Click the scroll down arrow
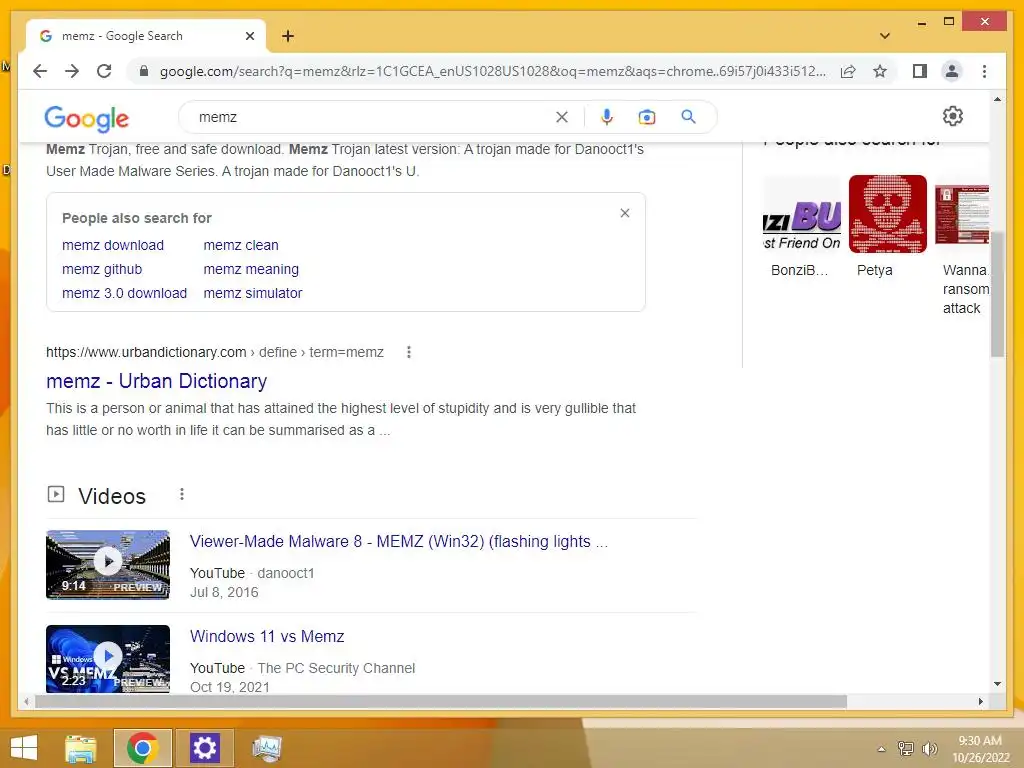The height and width of the screenshot is (768, 1024). pos(997,684)
